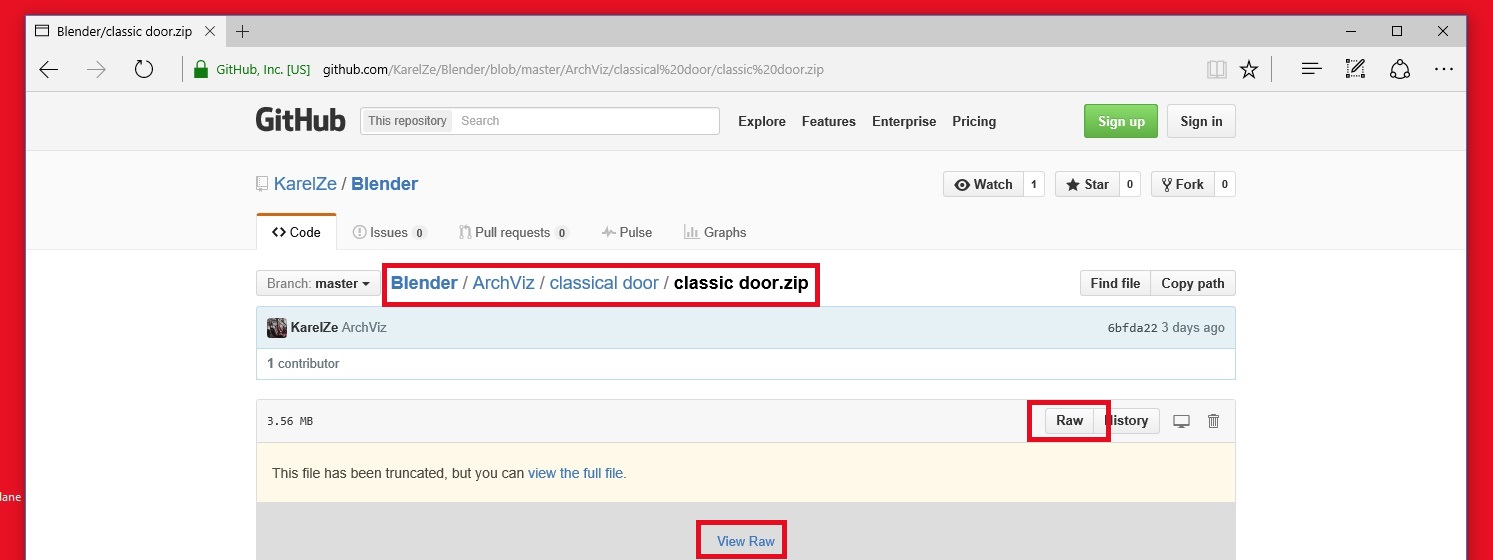The image size is (1493, 560).
Task: Open the stargazers count next to Star
Action: tap(1130, 184)
